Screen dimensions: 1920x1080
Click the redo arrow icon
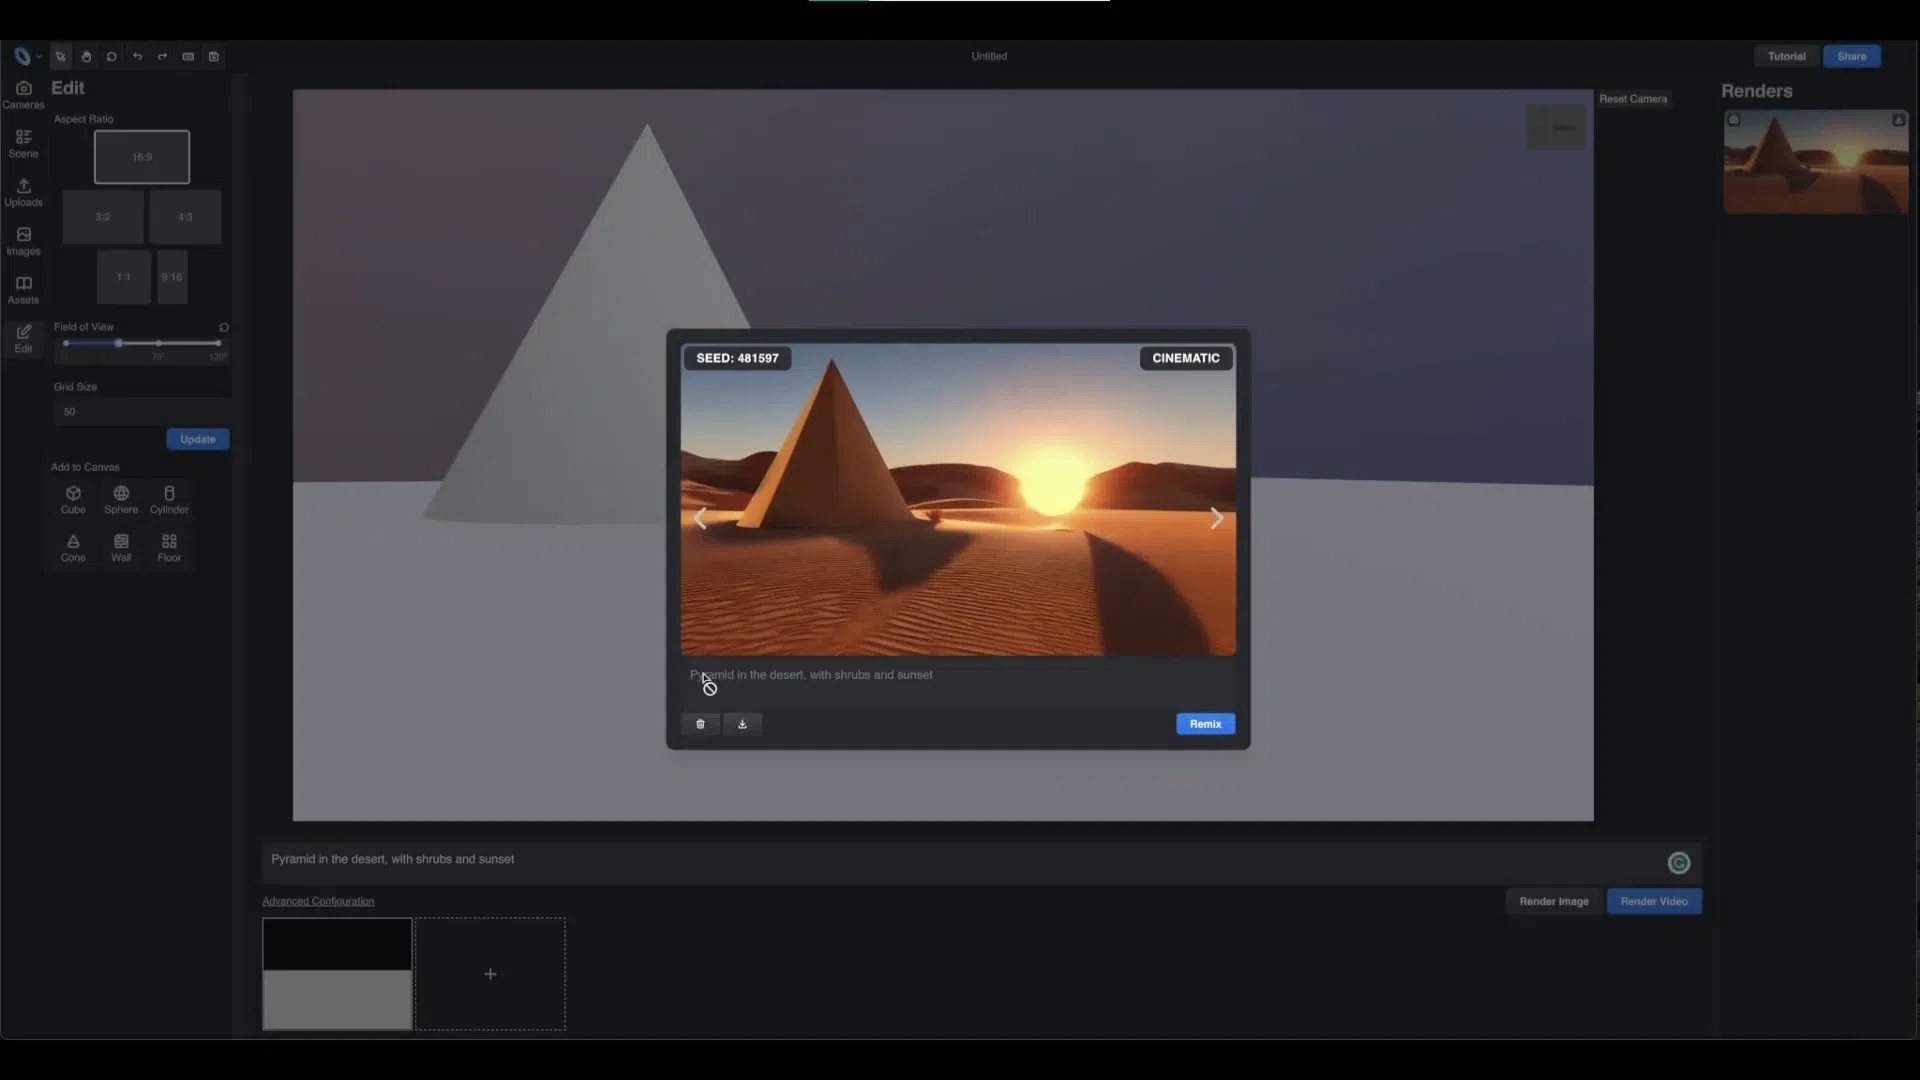click(162, 57)
